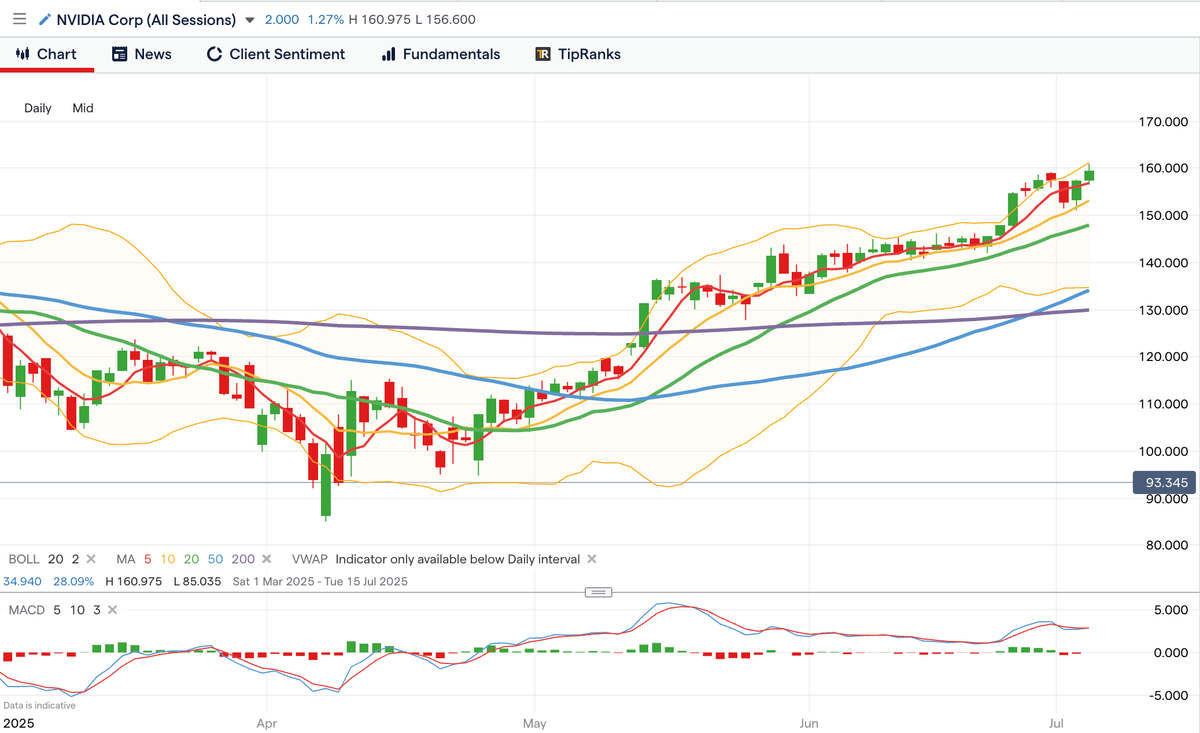Screen dimensions: 1200x733
Task: Click the -5.000 MACD axis label
Action: pyautogui.click(x=1167, y=696)
